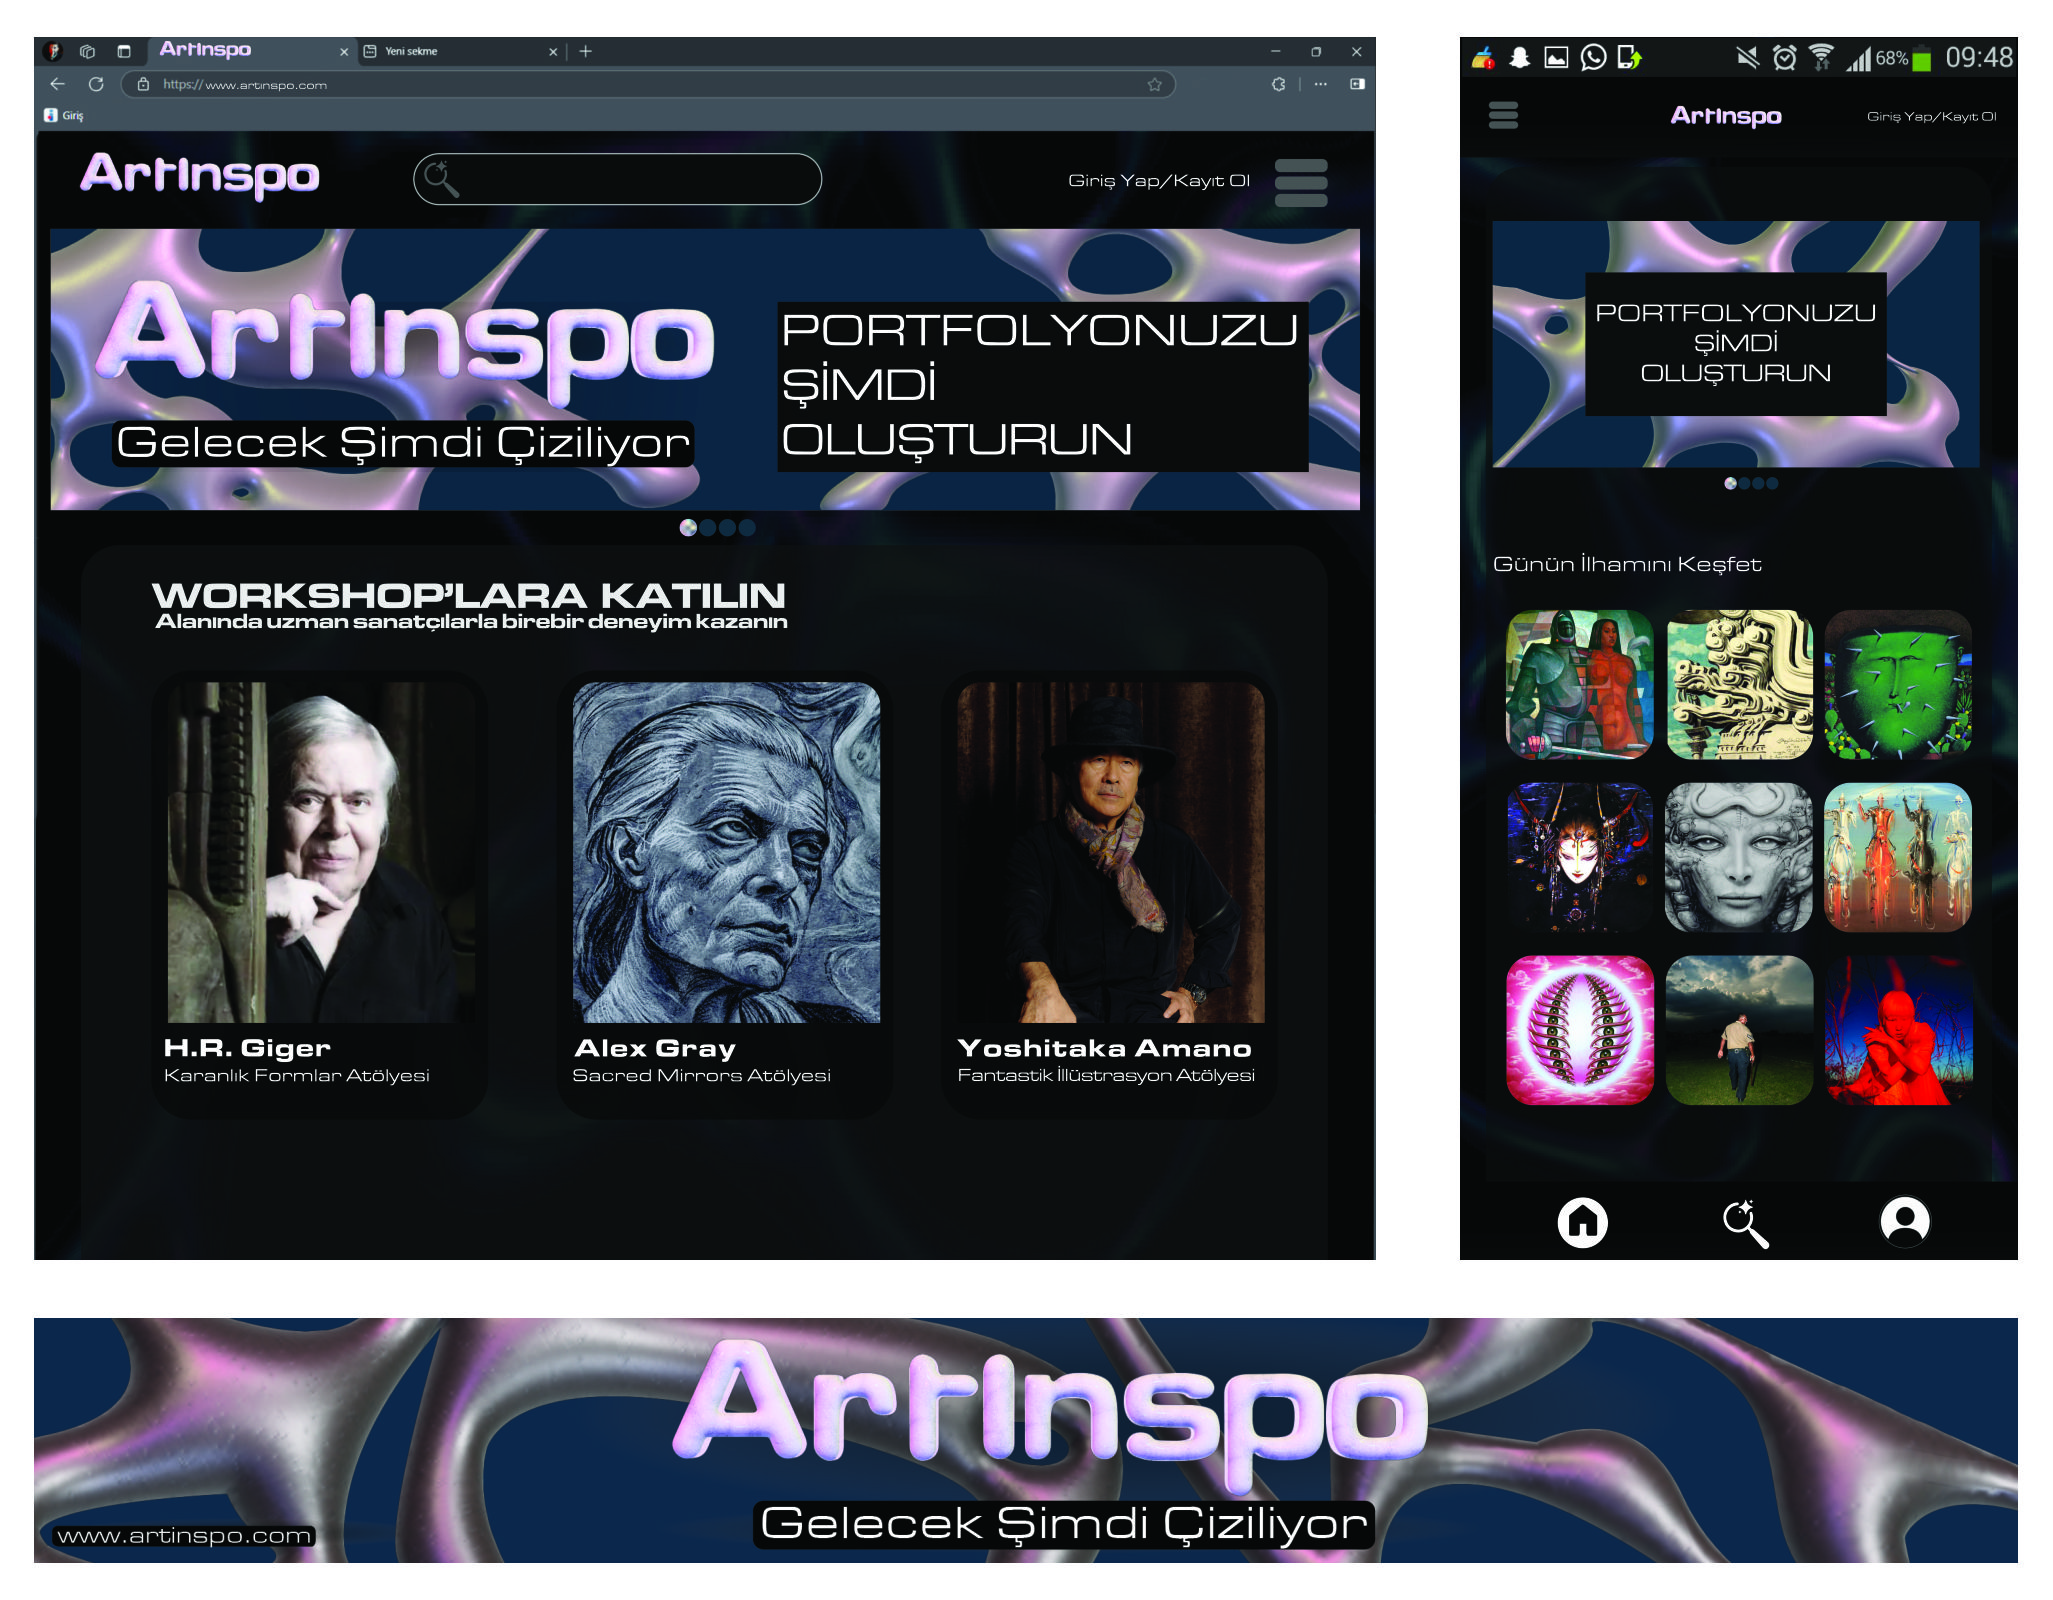Viewport: 2053px width, 1600px height.
Task: Click Giriş Yap/Kayıt Ol on desktop header
Action: click(1158, 181)
